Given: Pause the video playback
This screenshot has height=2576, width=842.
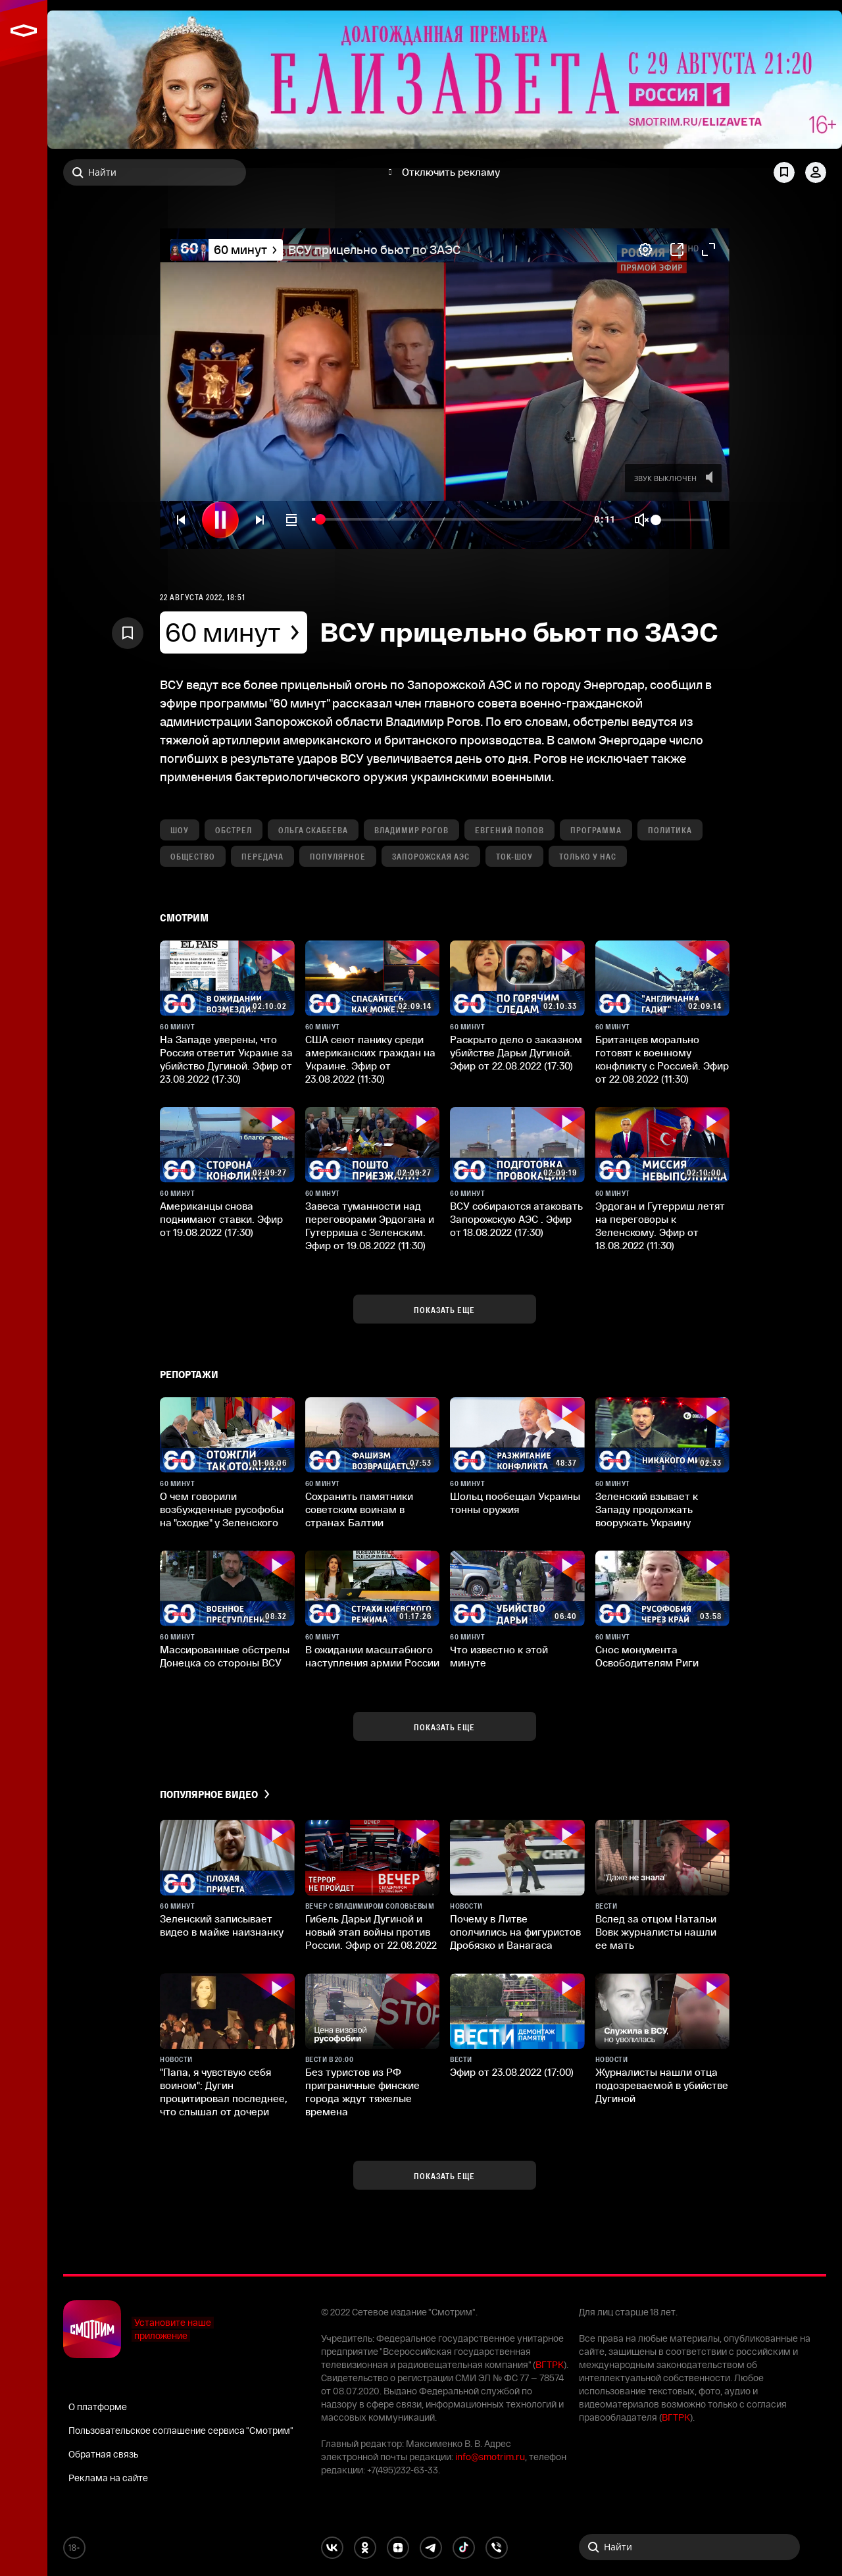Looking at the screenshot, I should (220, 519).
